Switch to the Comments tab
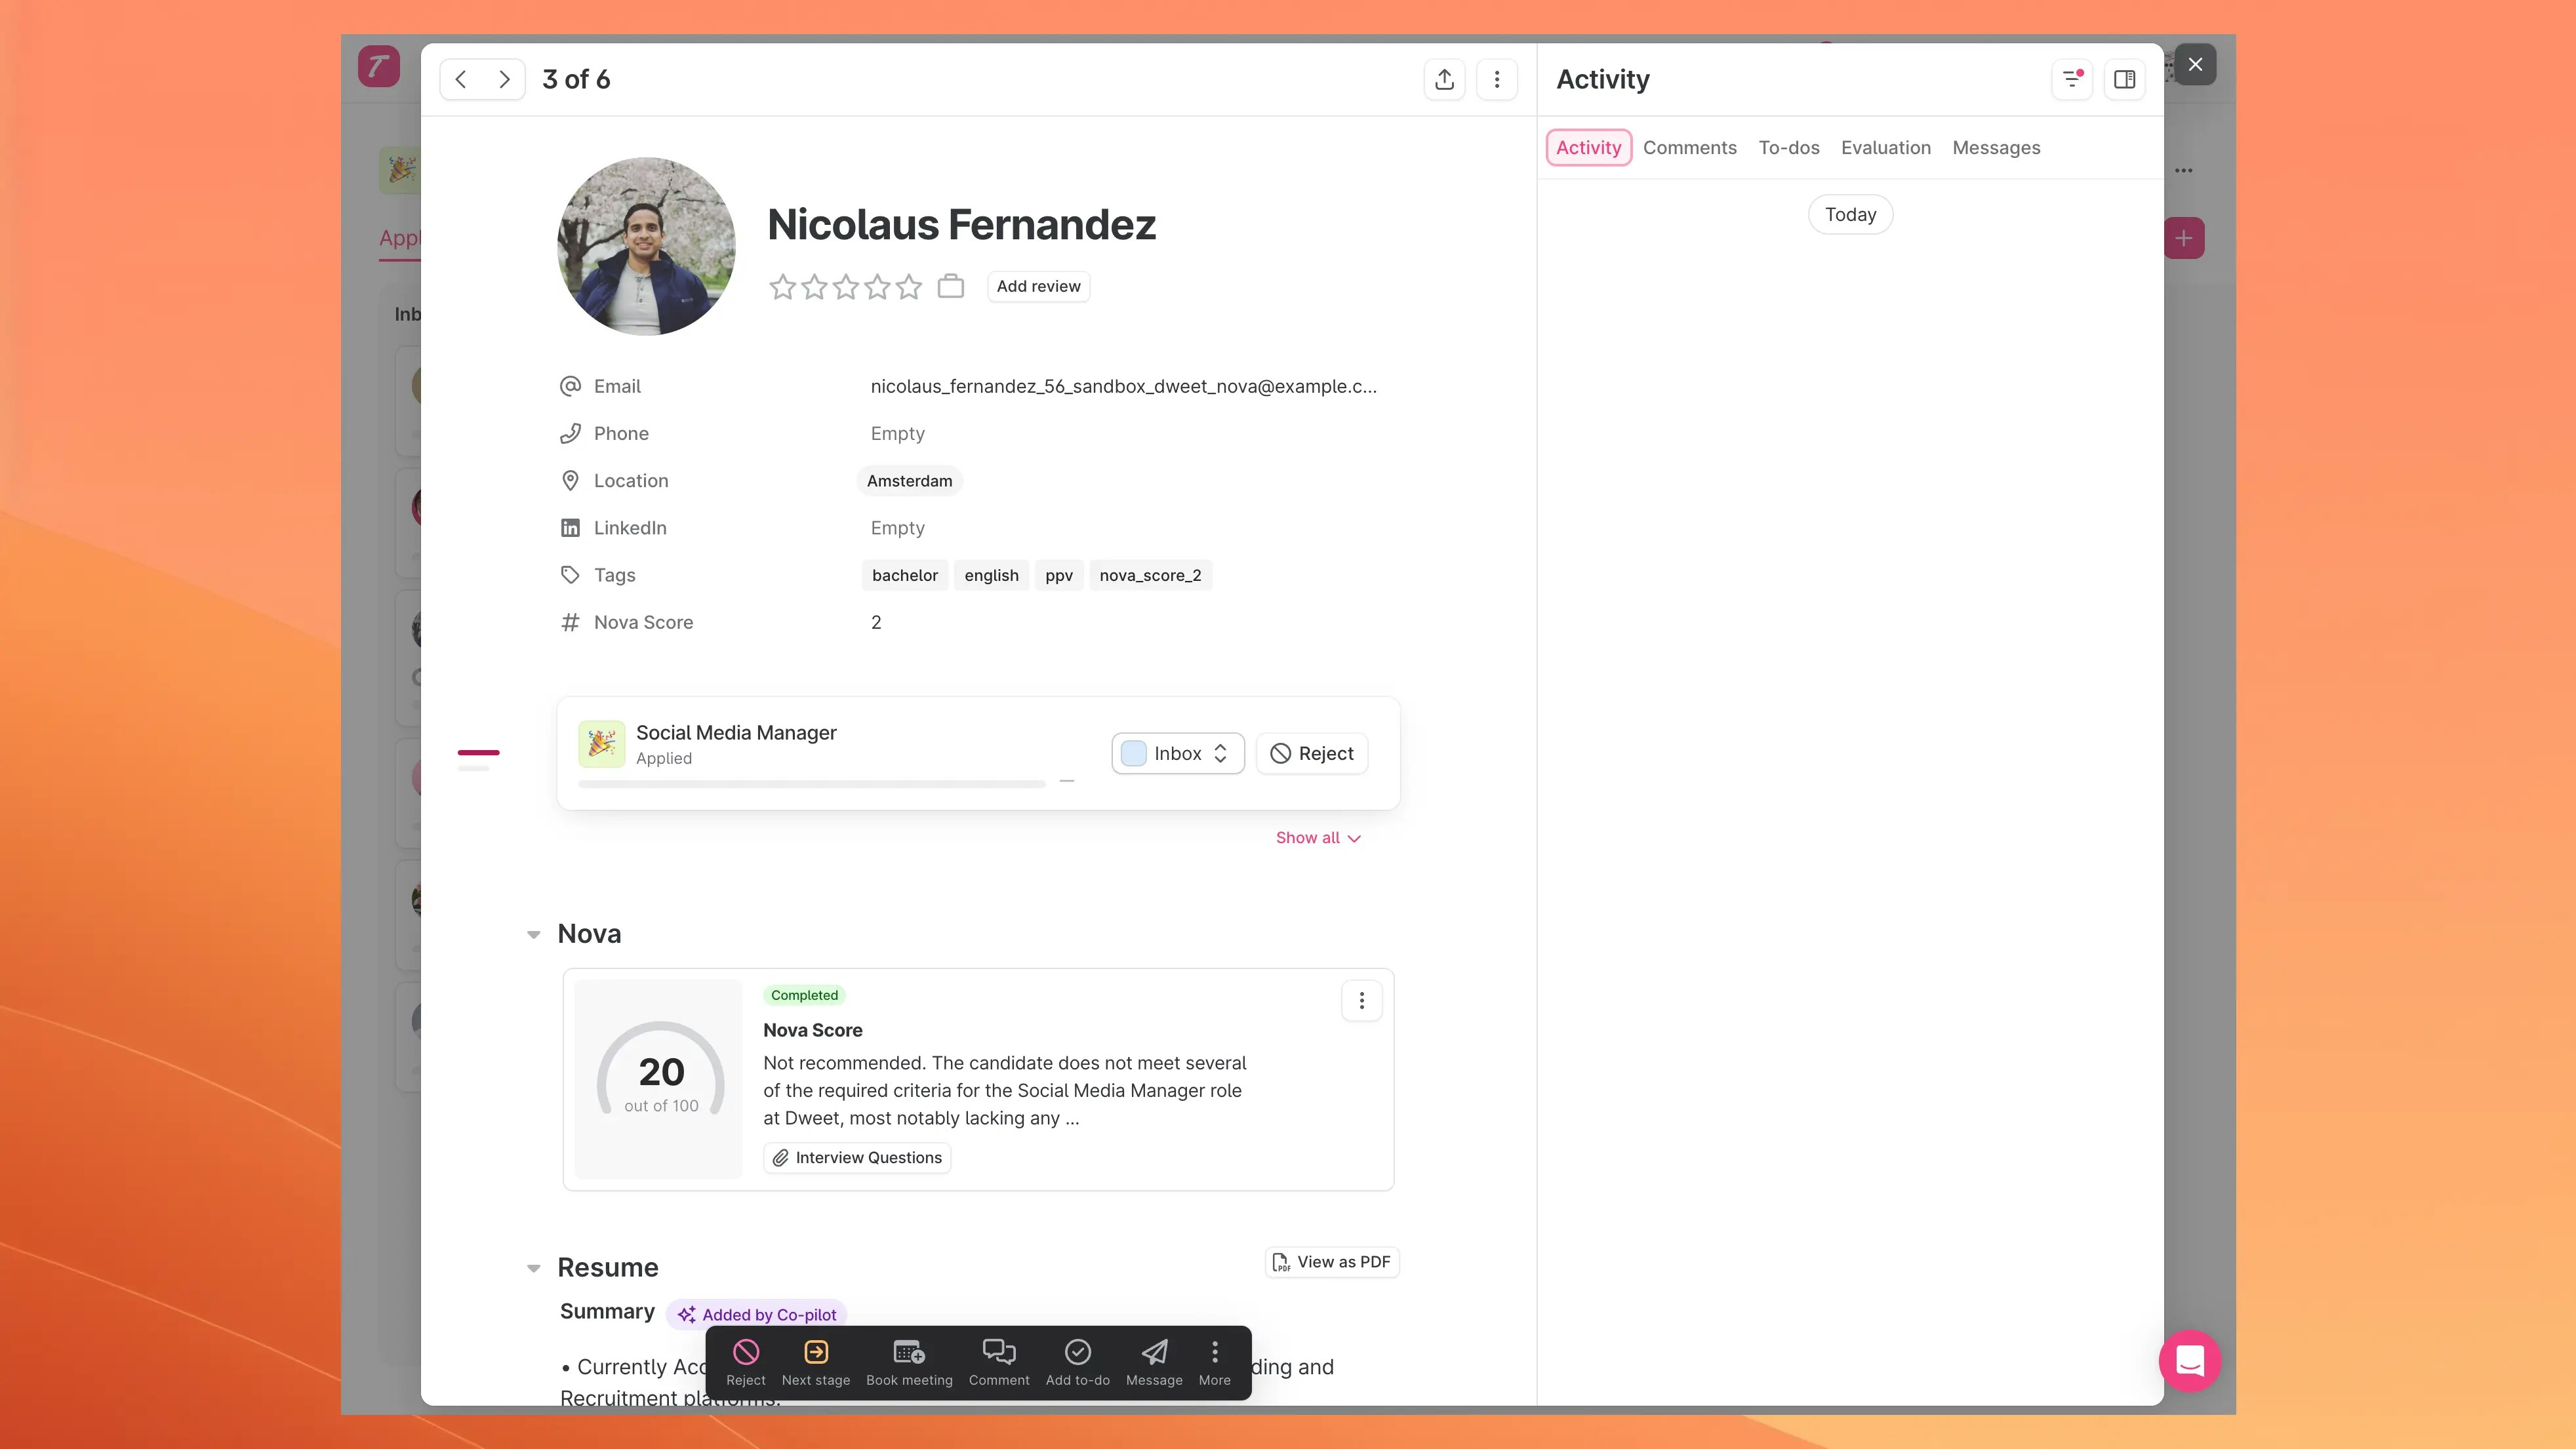The width and height of the screenshot is (2576, 1449). pos(1689,148)
